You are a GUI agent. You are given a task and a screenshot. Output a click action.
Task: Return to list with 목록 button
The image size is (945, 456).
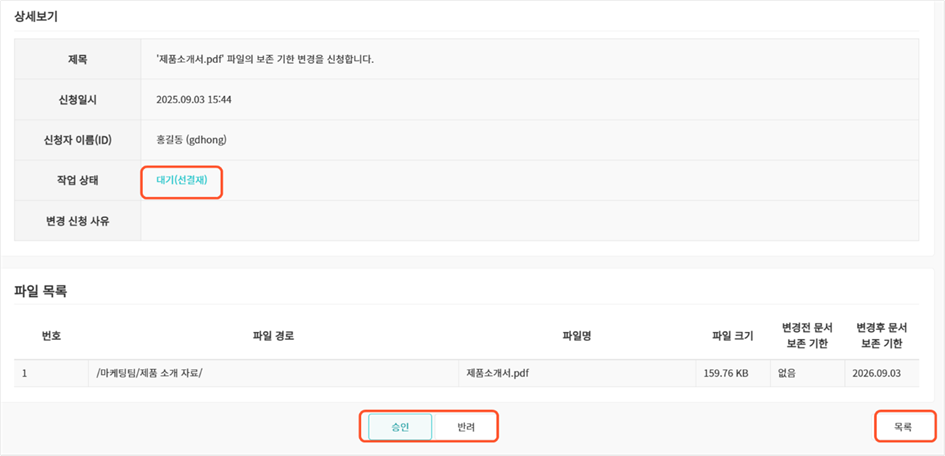(902, 427)
